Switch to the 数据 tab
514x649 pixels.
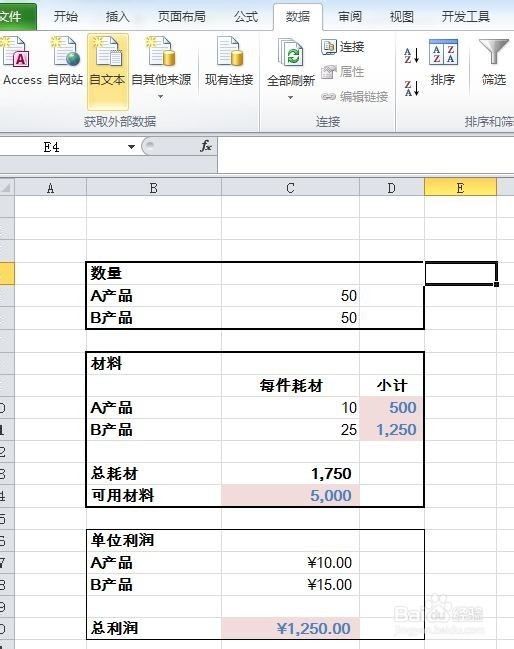pyautogui.click(x=298, y=17)
